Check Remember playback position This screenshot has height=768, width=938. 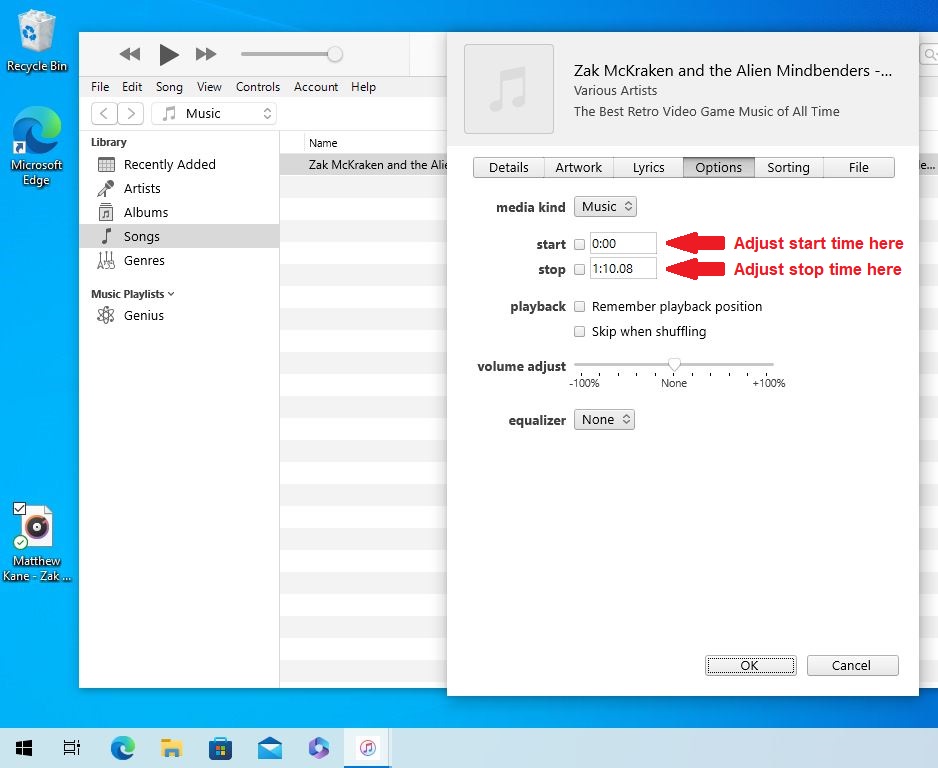[579, 306]
